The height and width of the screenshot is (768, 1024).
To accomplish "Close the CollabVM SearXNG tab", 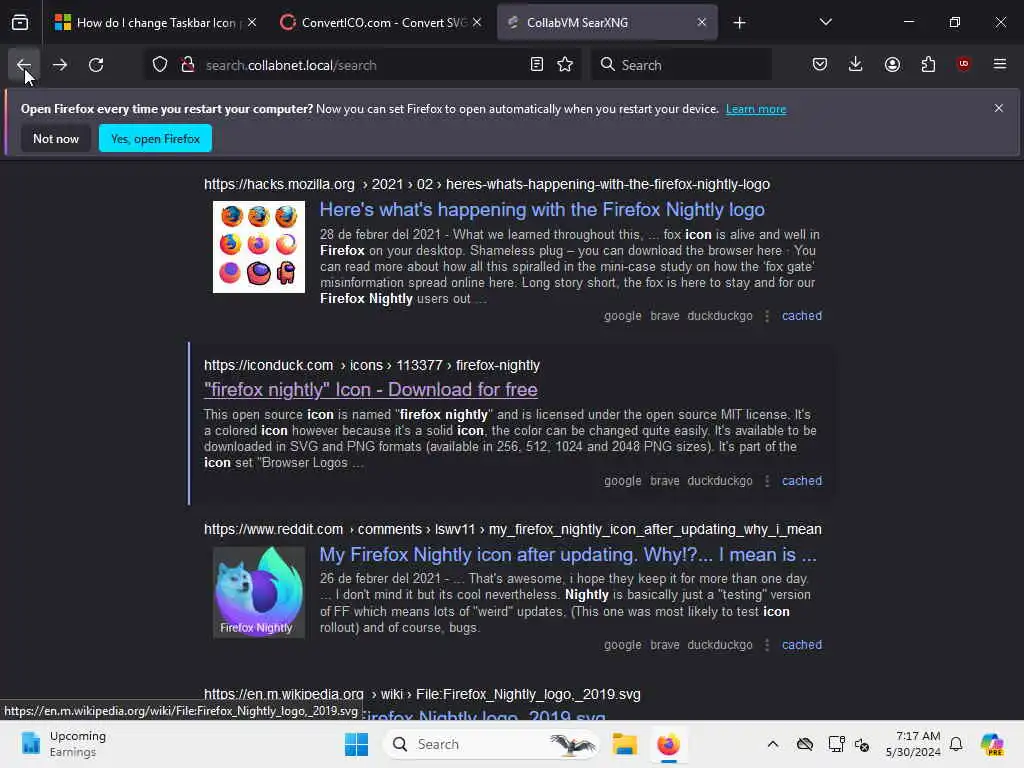I will tap(701, 23).
